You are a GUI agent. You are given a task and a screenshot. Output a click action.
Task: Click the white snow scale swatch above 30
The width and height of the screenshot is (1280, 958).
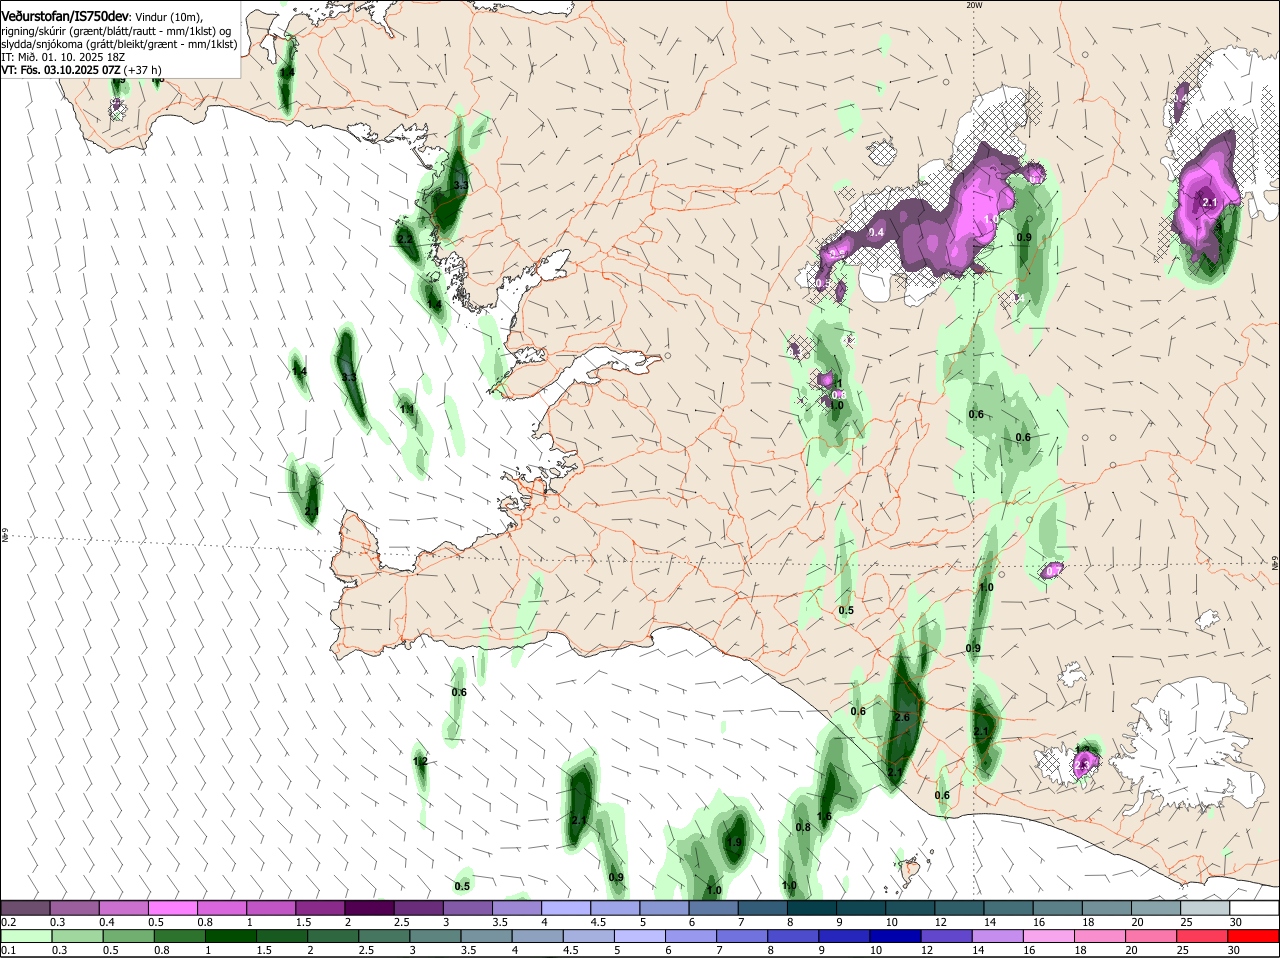click(x=1254, y=908)
